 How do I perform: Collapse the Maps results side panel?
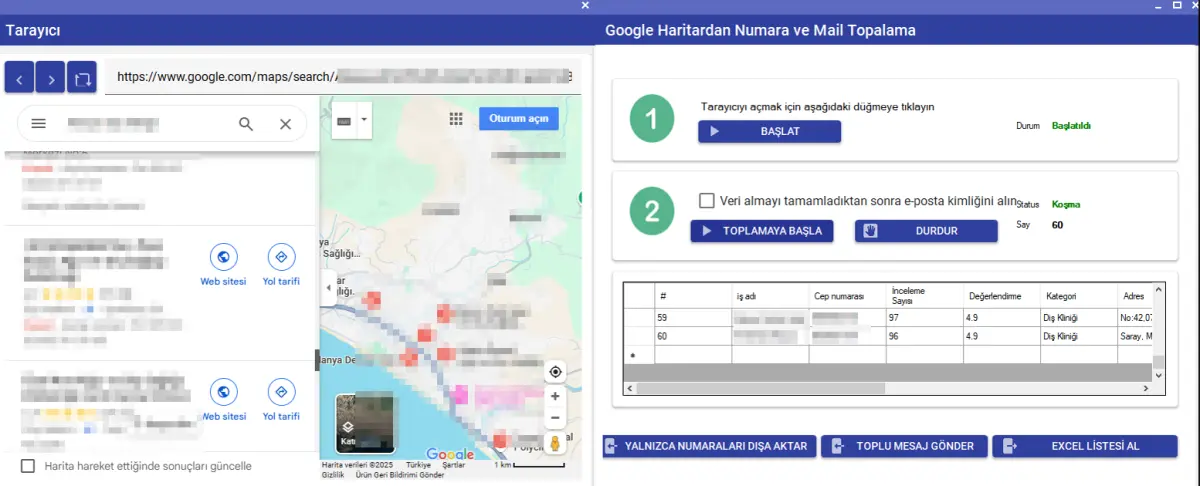pos(329,287)
